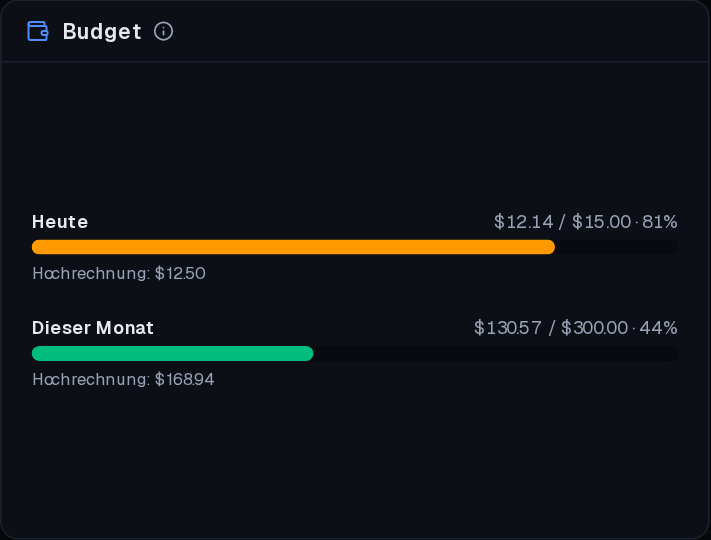This screenshot has width=711, height=540.
Task: Open the info icon next to Budget
Action: (x=163, y=31)
